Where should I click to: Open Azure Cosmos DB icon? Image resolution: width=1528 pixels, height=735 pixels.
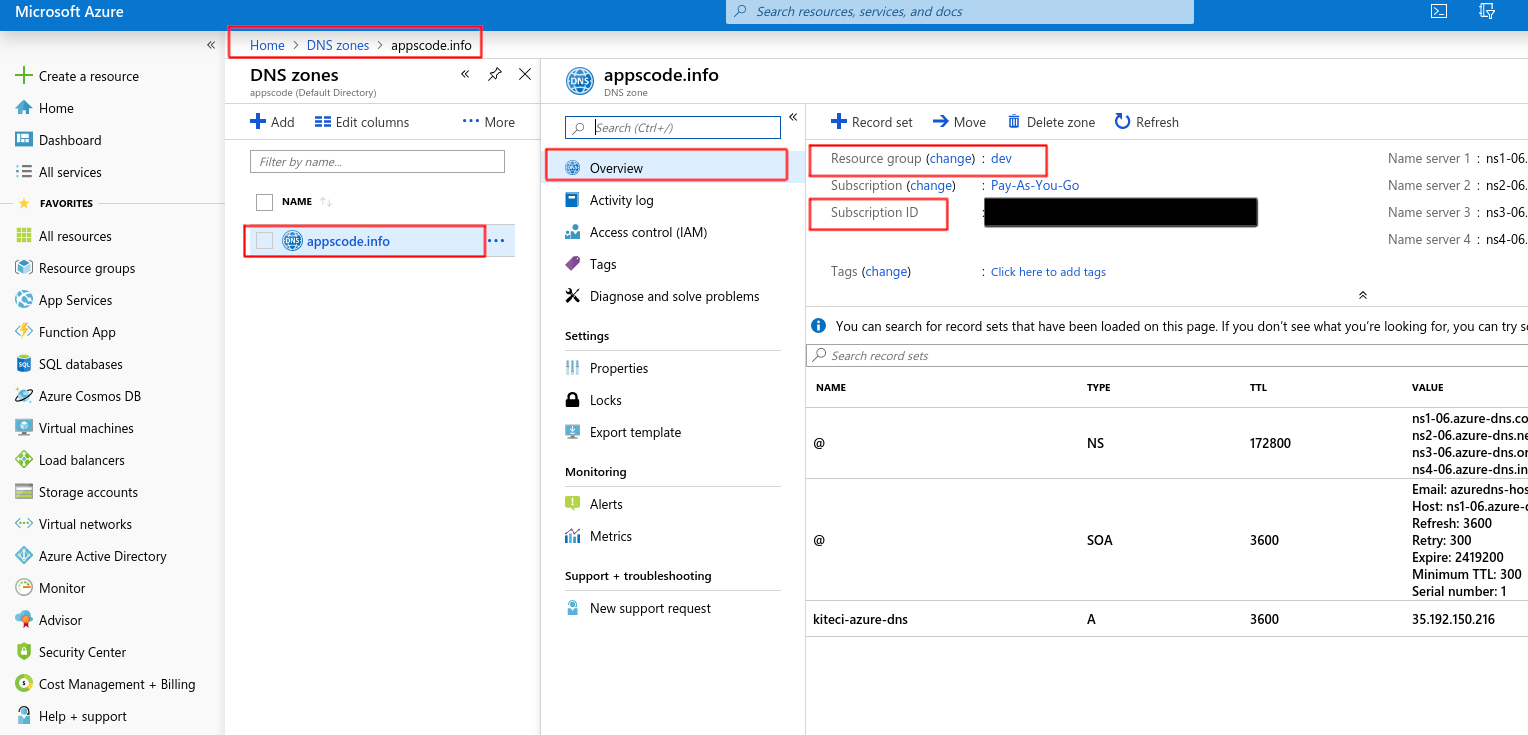coord(24,396)
